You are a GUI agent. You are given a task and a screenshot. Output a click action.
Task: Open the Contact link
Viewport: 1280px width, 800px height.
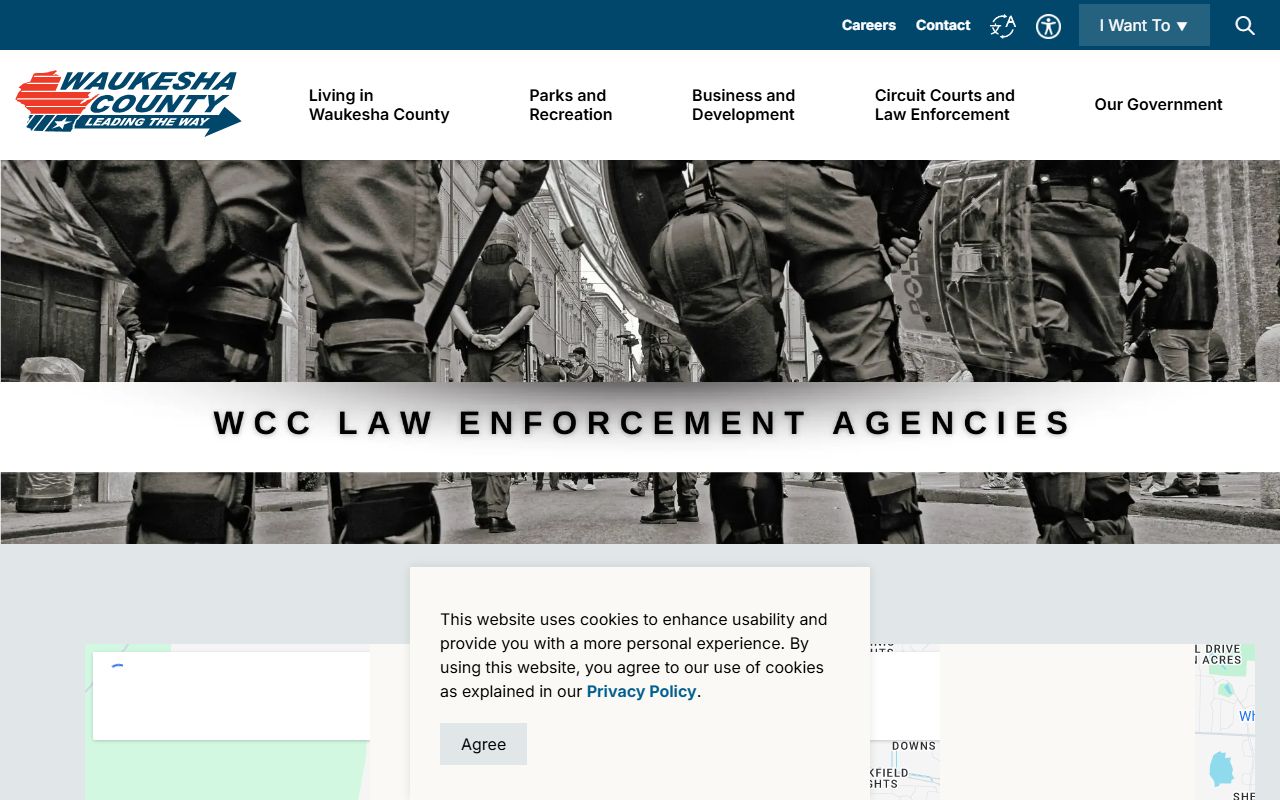click(x=943, y=25)
